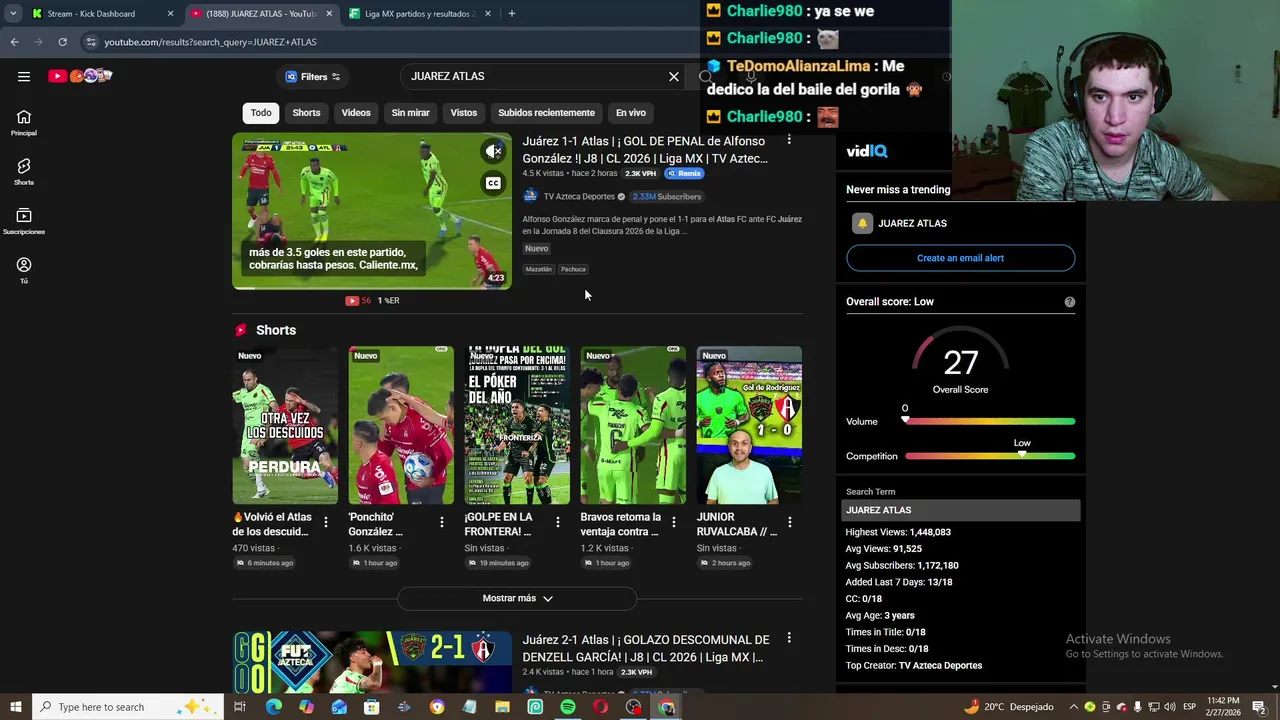Open the Overall score help icon
This screenshot has height=720, width=1280.
tap(1069, 301)
